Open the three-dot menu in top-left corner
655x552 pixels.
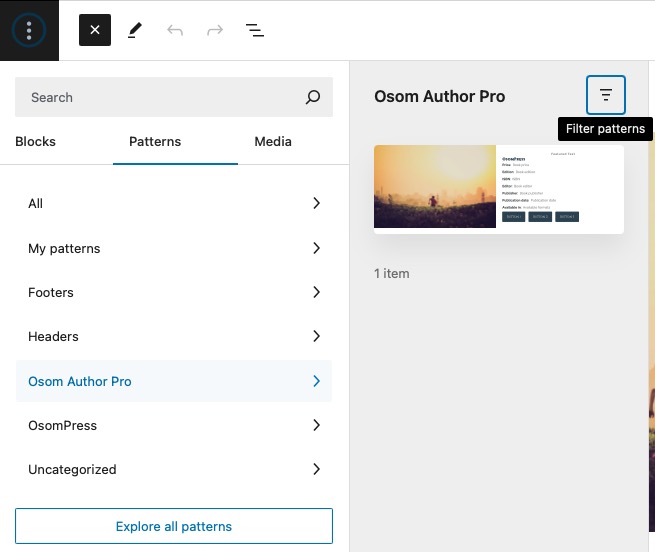coord(29,30)
